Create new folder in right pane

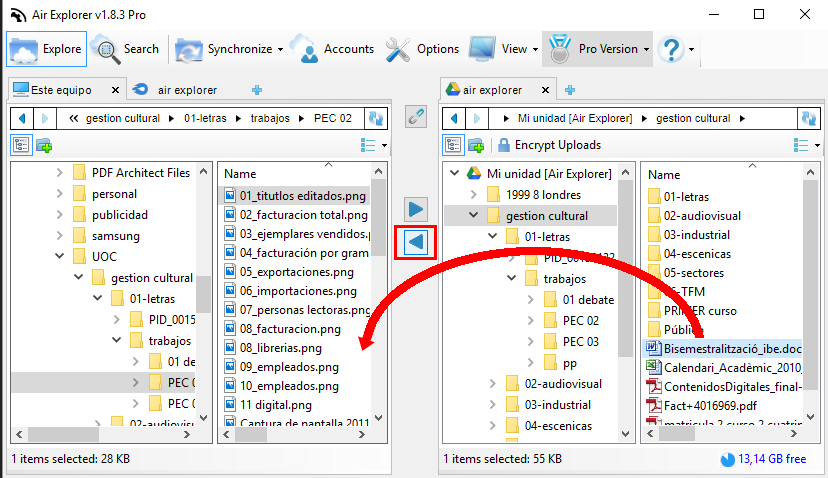[476, 145]
